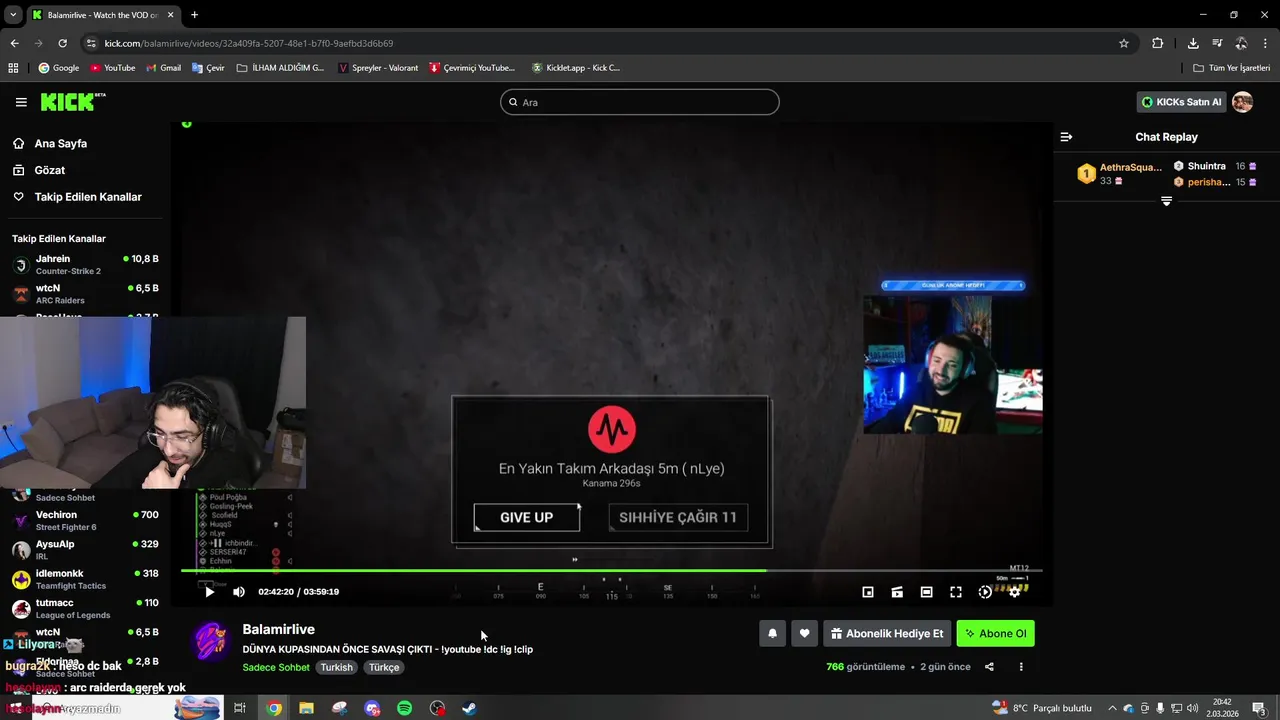Open video settings gear
The height and width of the screenshot is (720, 1280).
coord(1014,592)
